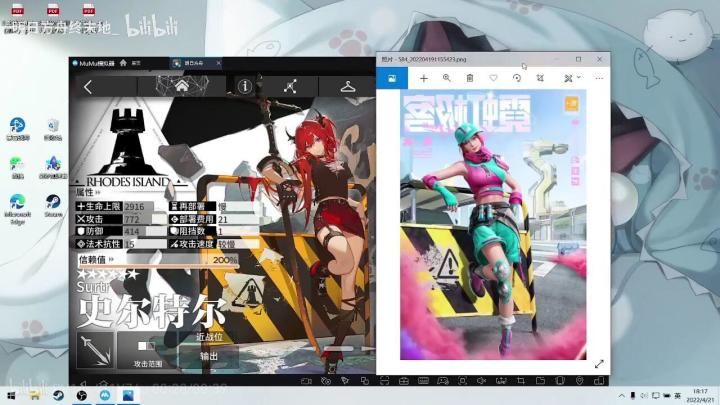Rotate the photo in Photos
Viewport: 720px width, 405px height.
pyautogui.click(x=517, y=78)
